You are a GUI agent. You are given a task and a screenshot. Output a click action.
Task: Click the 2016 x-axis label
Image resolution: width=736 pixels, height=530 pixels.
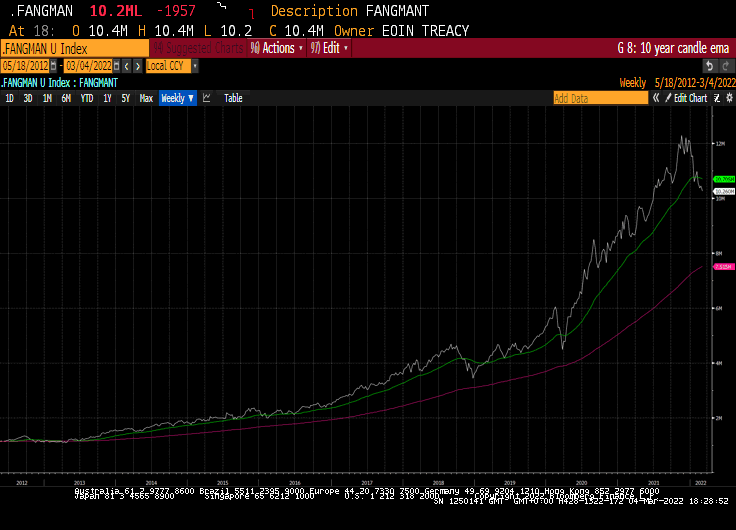pos(295,483)
